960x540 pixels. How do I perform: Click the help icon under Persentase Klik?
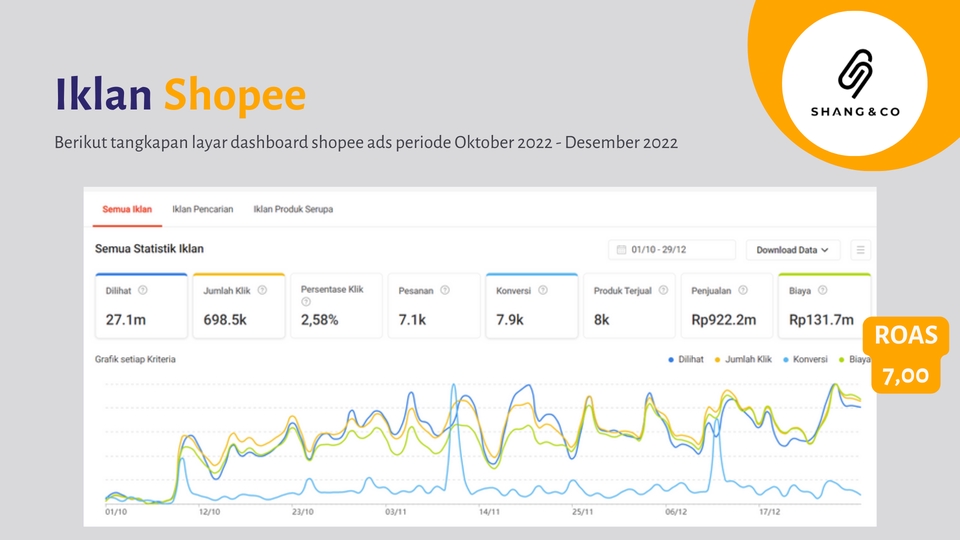click(306, 302)
